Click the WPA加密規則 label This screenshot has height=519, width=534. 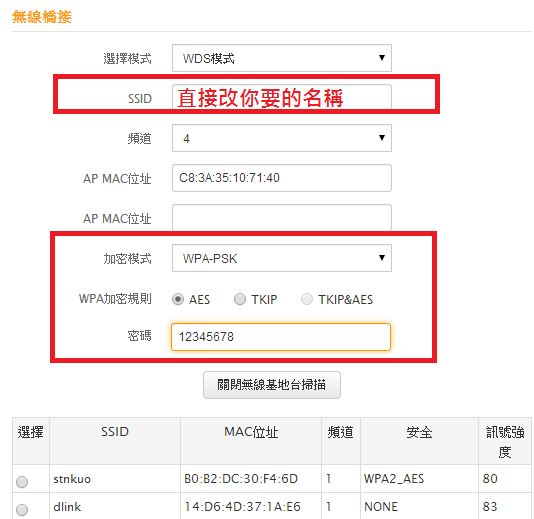pos(115,299)
